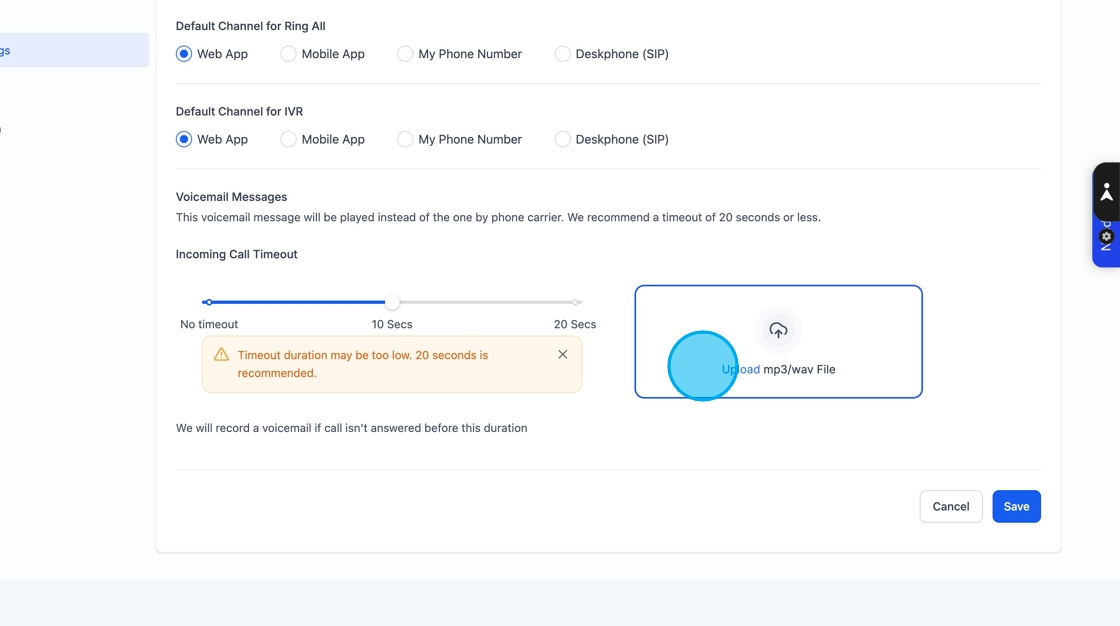Save the voicemail settings
The width and height of the screenshot is (1120, 626).
point(1016,506)
